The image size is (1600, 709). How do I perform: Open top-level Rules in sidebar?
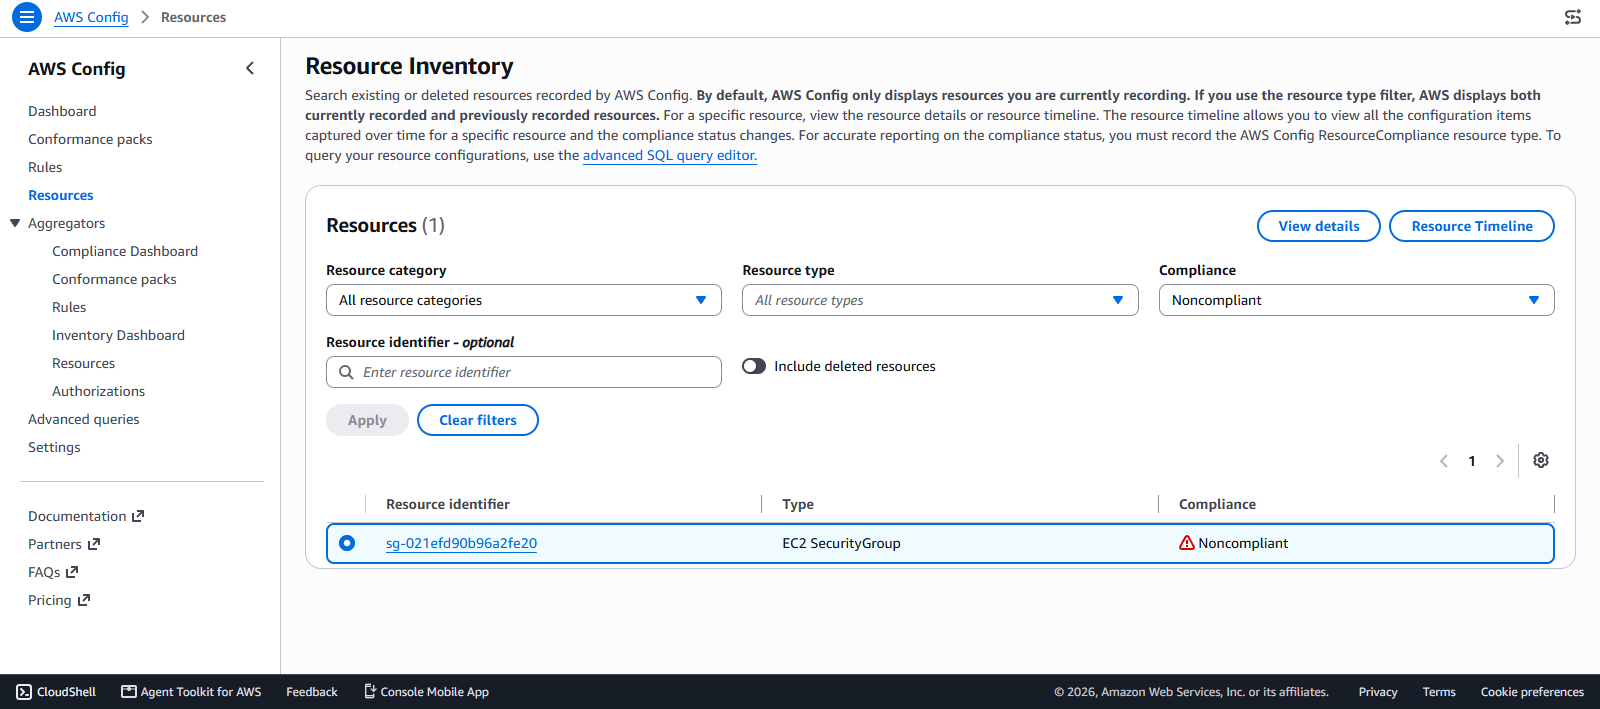(x=45, y=167)
